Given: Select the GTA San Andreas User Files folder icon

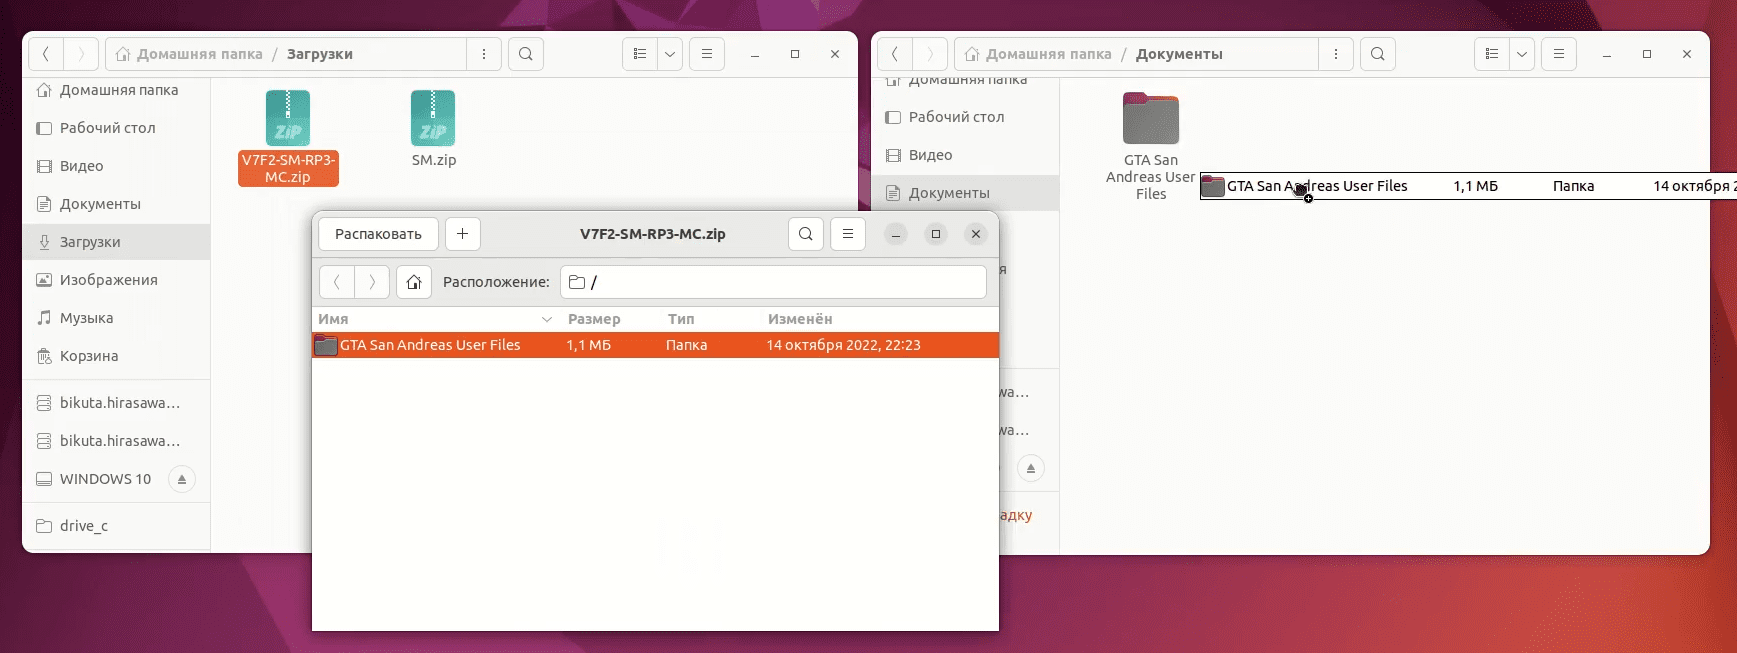Looking at the screenshot, I should (1151, 119).
